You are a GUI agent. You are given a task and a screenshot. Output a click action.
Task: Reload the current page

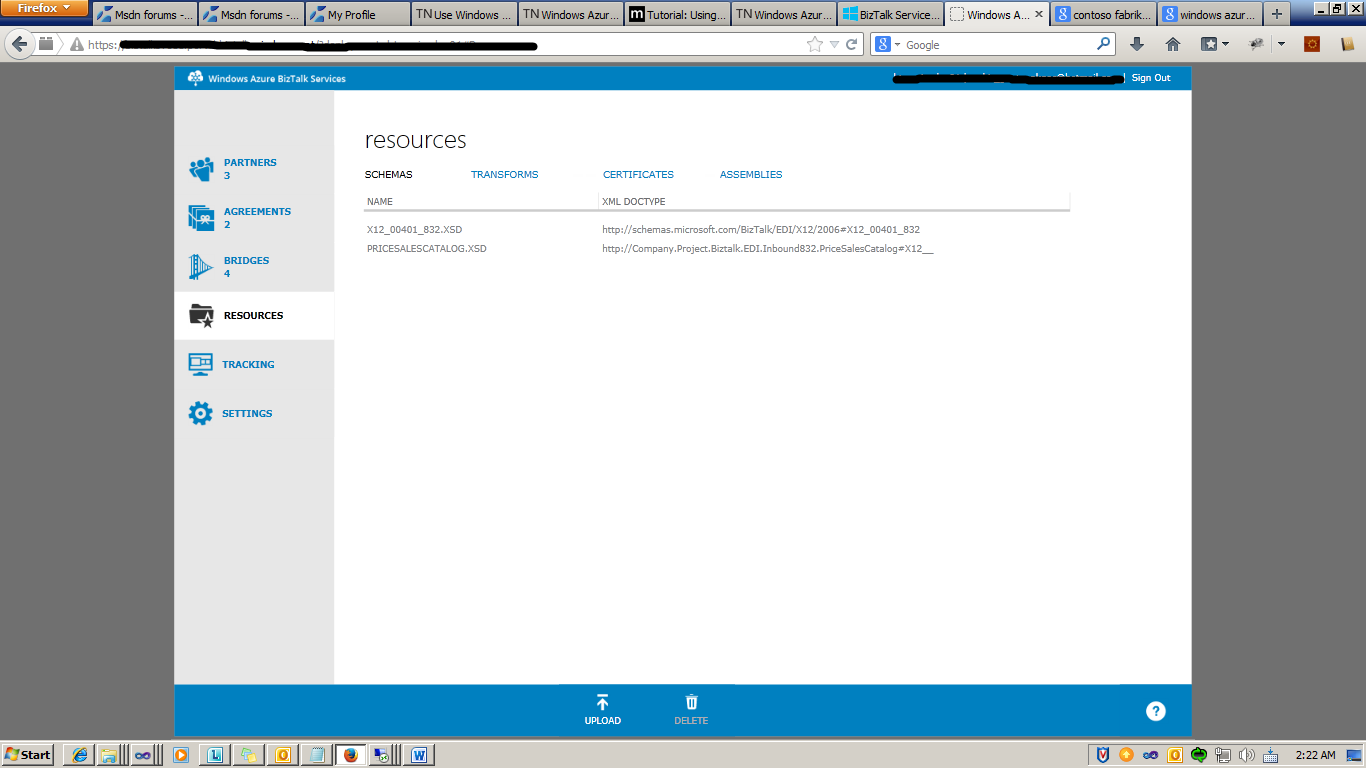tap(852, 44)
